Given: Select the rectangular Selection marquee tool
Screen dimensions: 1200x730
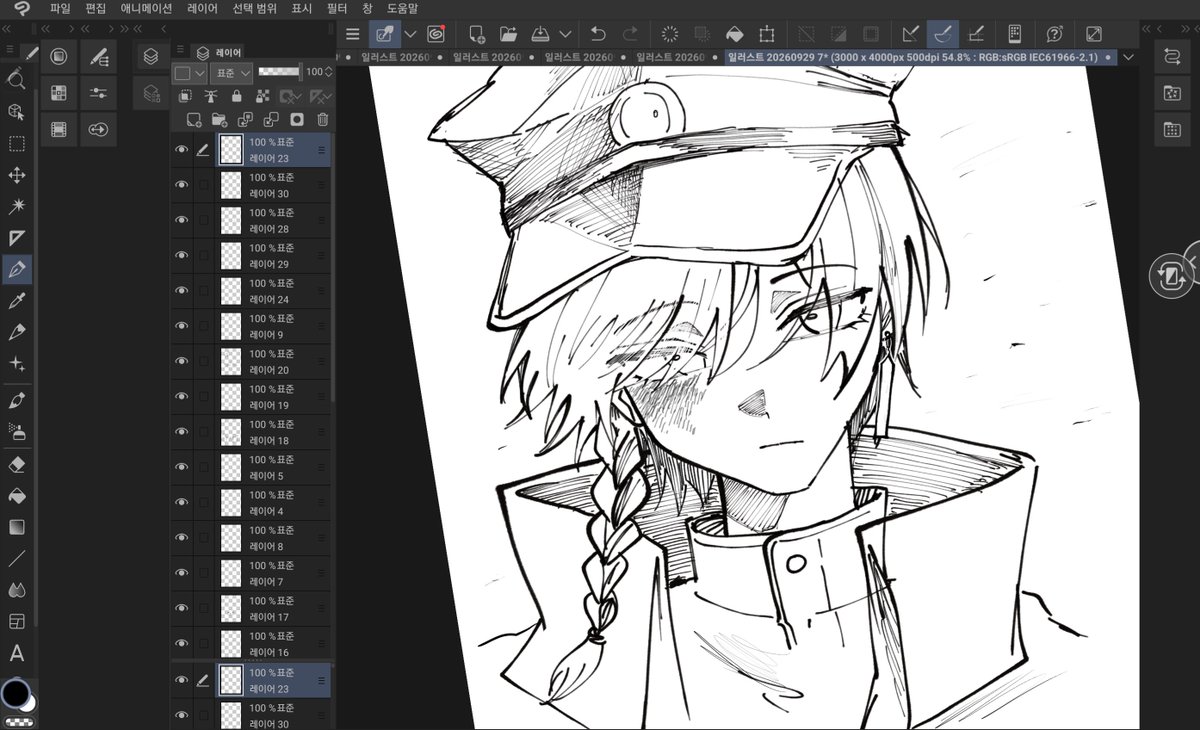Looking at the screenshot, I should point(17,143).
